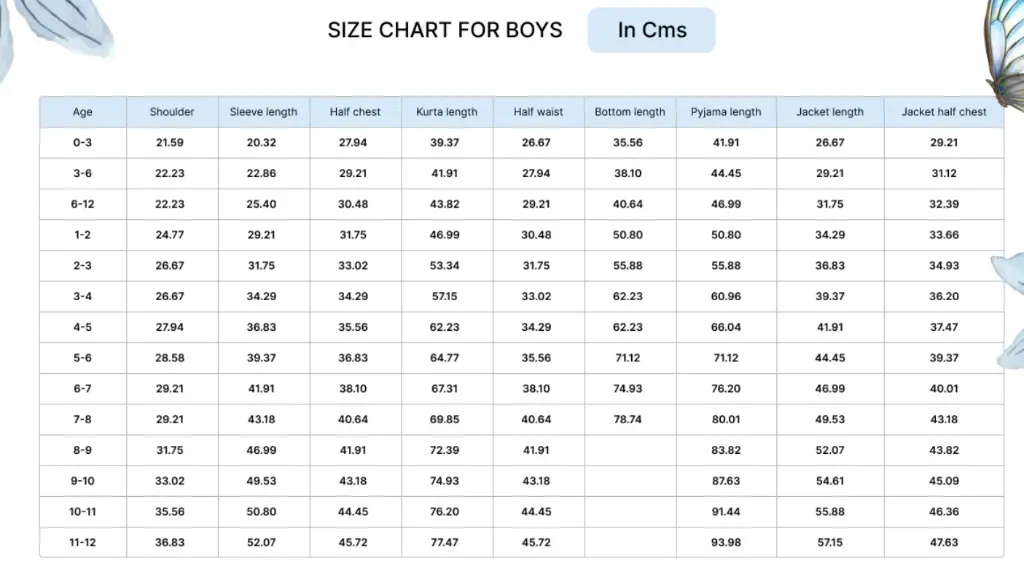Click the Sleeve length column header
This screenshot has height=577, width=1024.
click(263, 112)
